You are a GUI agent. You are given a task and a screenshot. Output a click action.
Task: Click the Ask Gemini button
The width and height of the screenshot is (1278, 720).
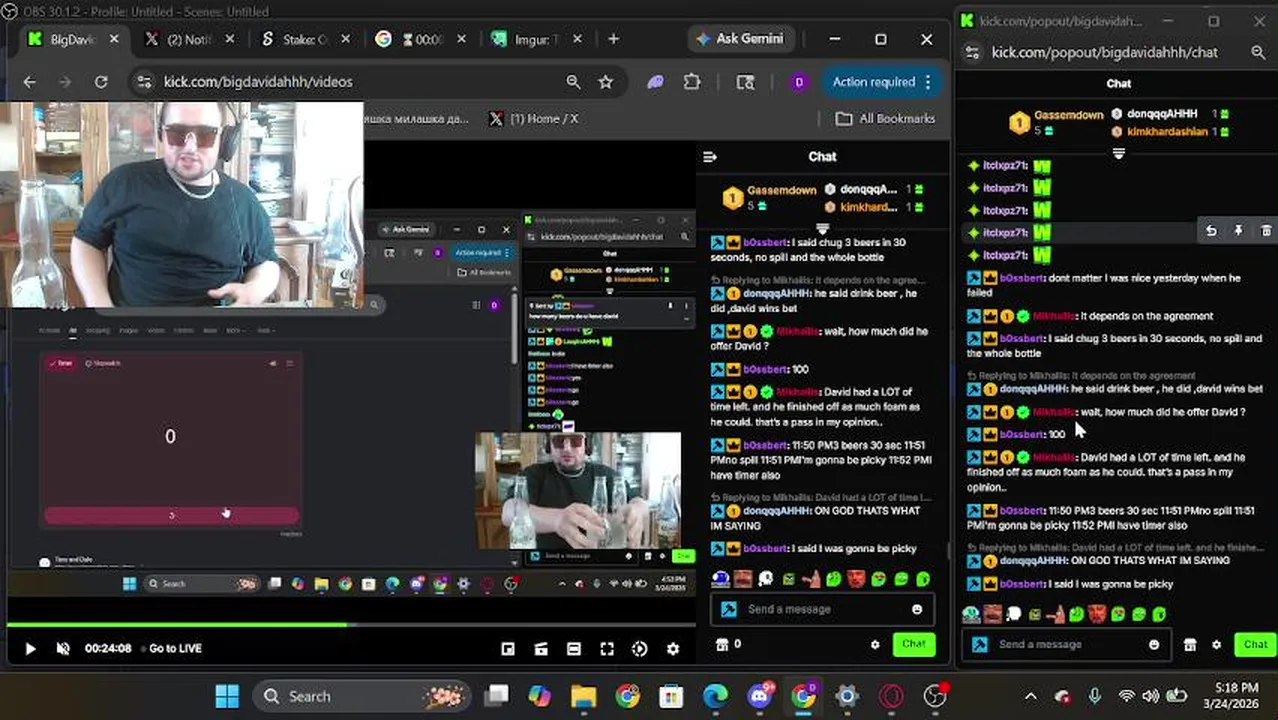click(740, 39)
